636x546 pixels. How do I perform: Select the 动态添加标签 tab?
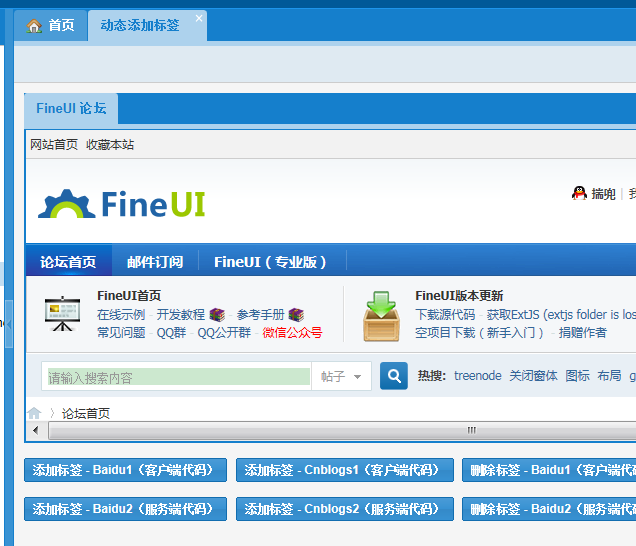[148, 26]
